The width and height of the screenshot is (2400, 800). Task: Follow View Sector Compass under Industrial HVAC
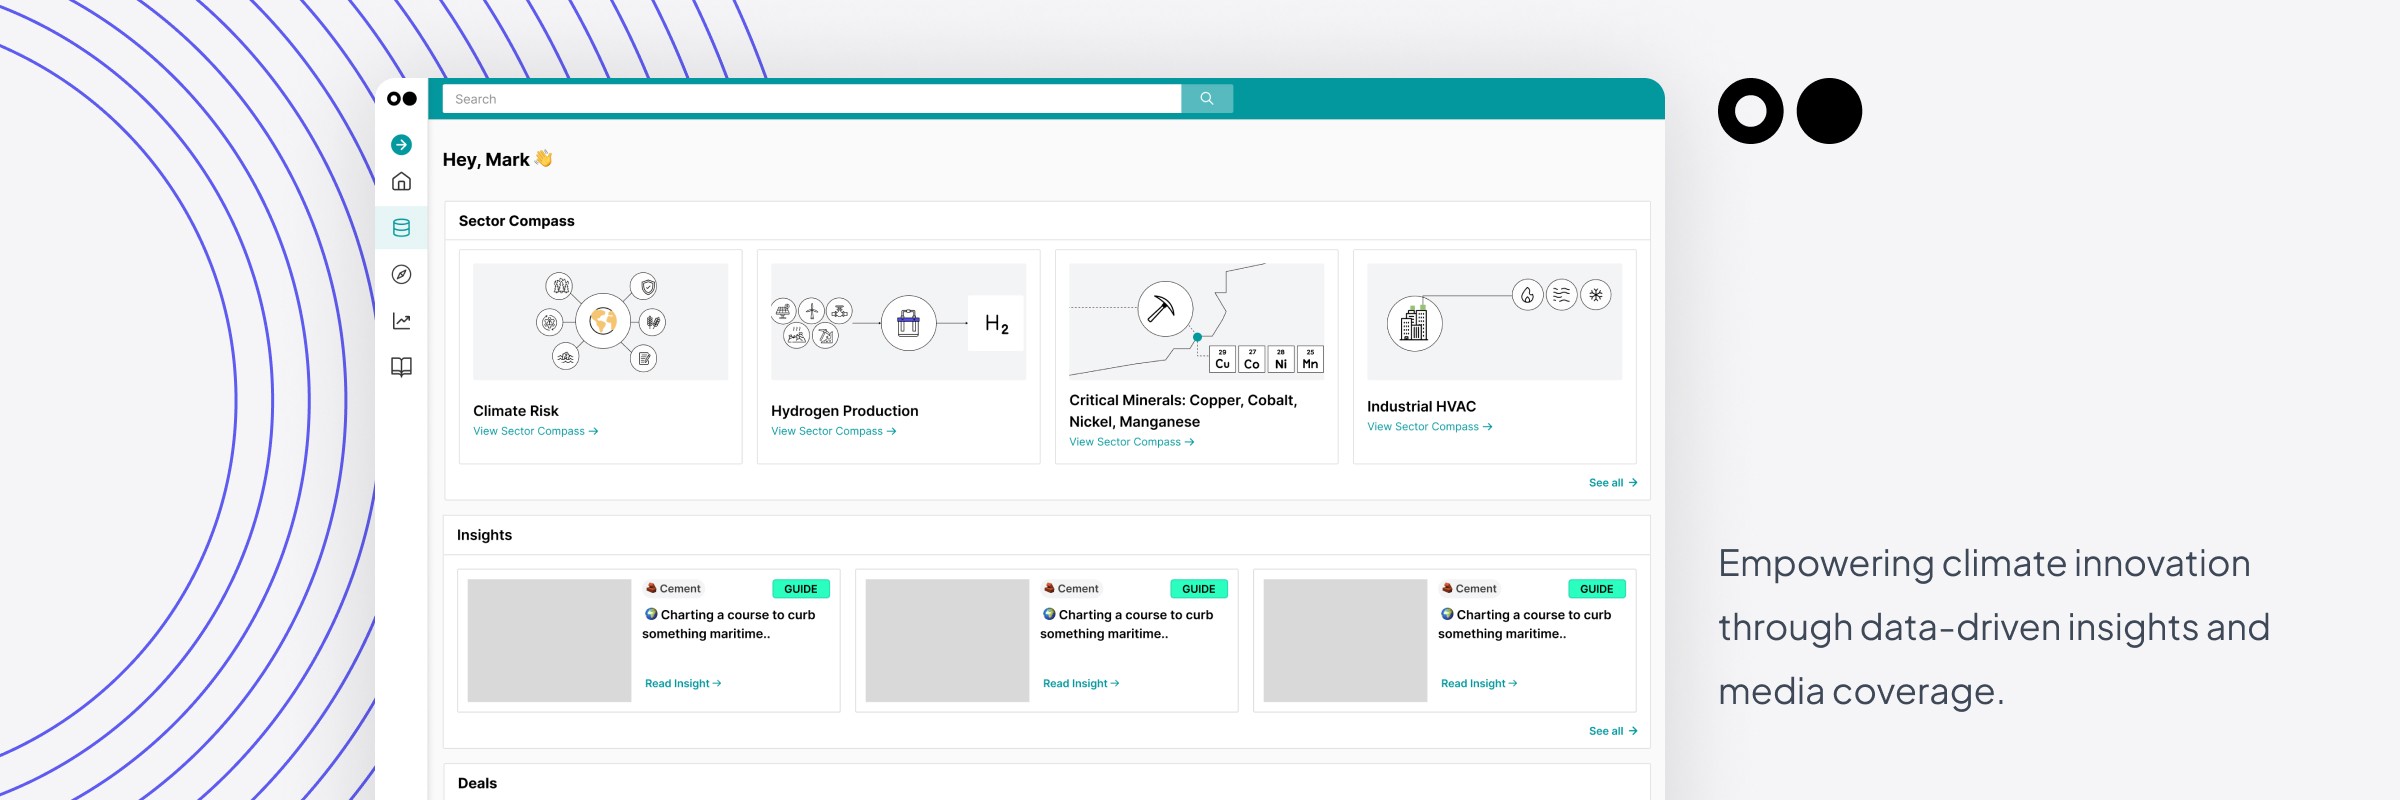[1430, 427]
